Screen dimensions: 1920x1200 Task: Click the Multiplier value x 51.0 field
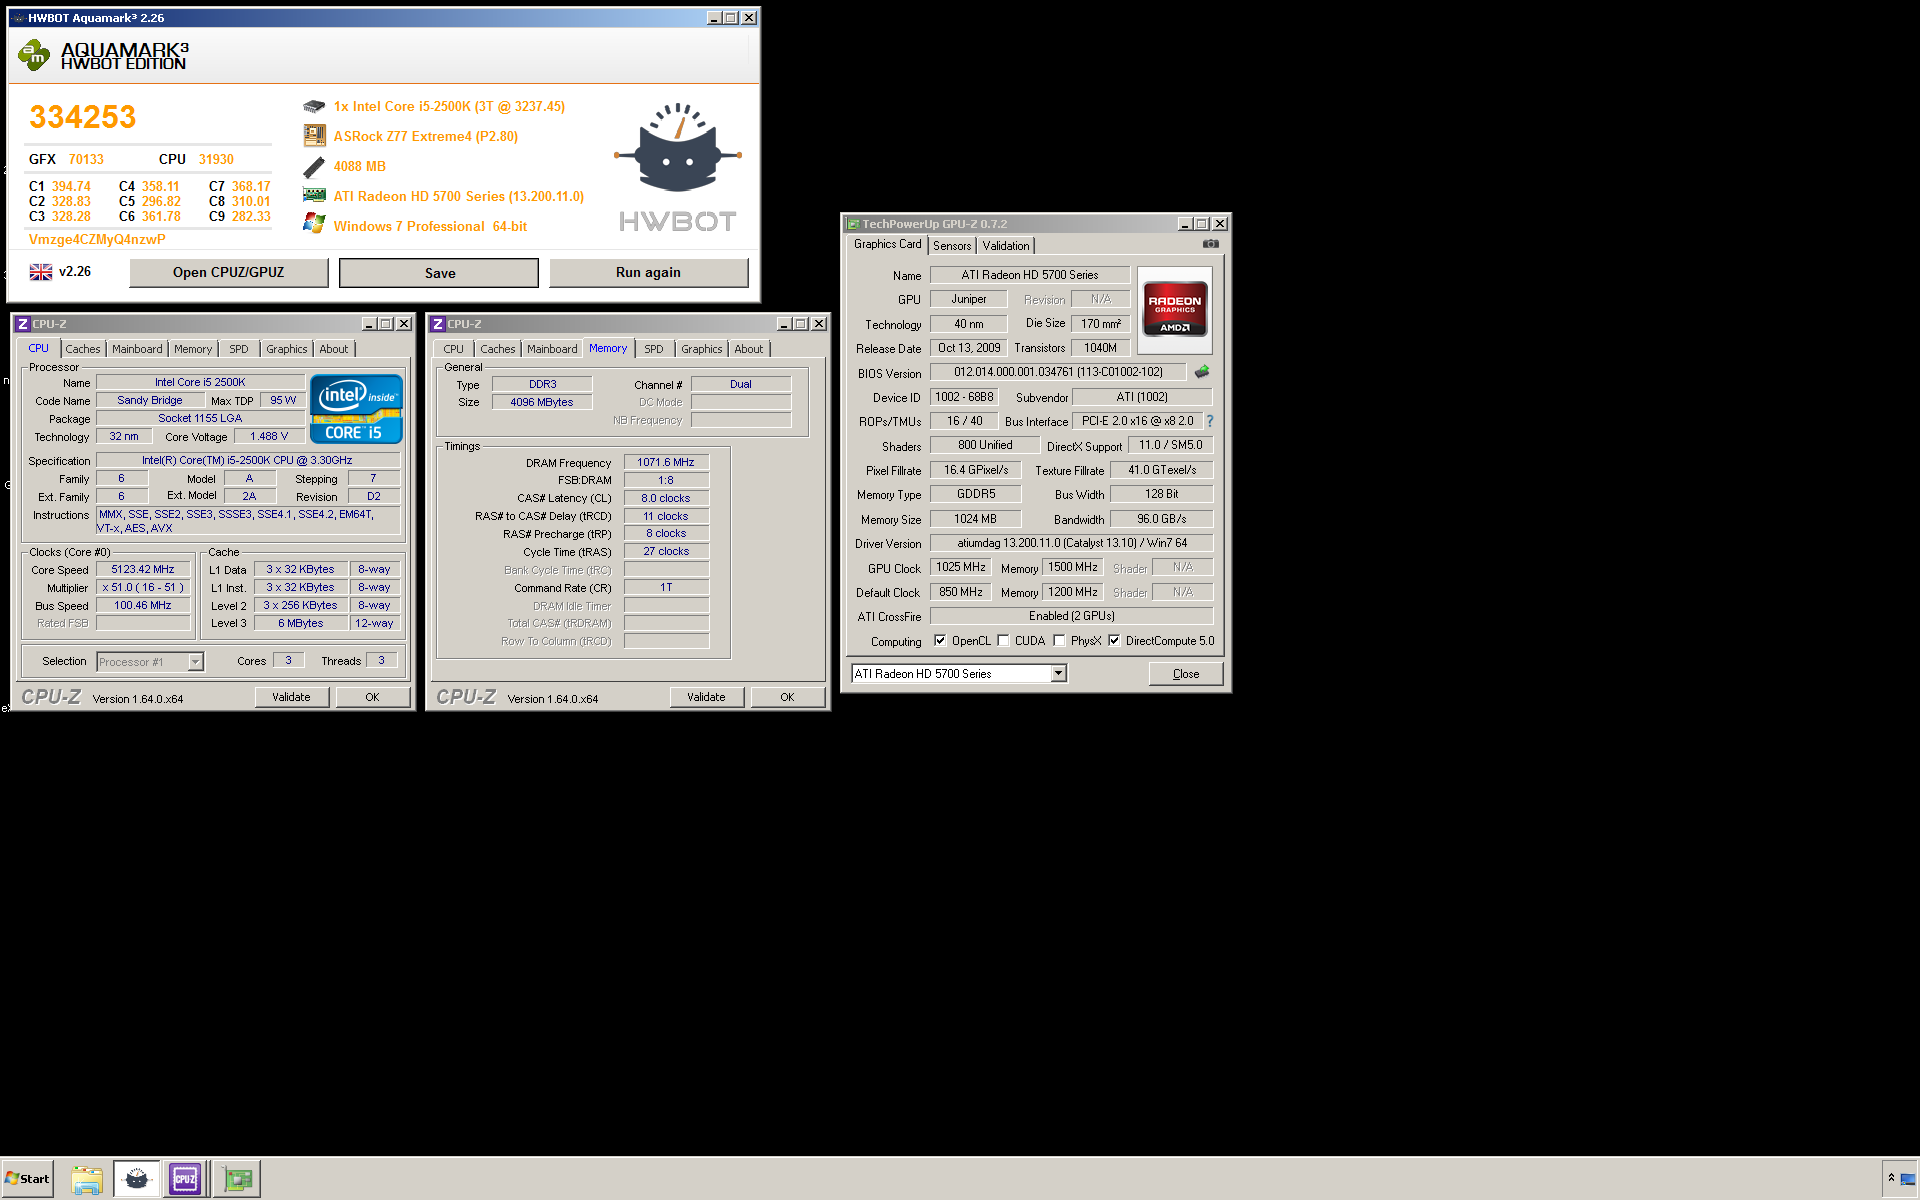[x=143, y=587]
